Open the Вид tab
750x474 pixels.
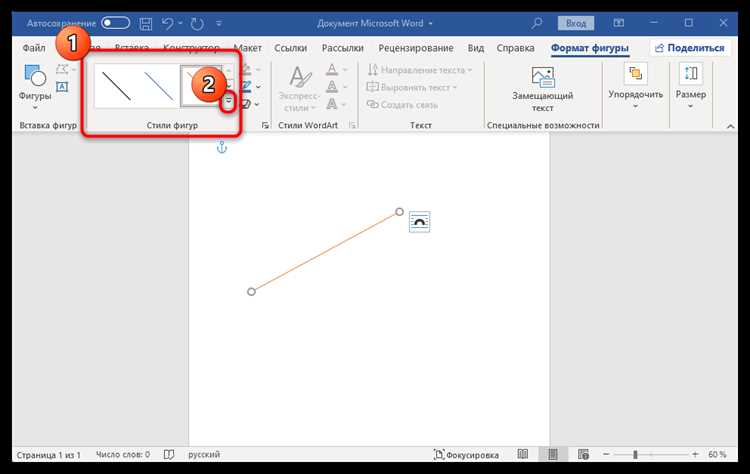point(475,48)
